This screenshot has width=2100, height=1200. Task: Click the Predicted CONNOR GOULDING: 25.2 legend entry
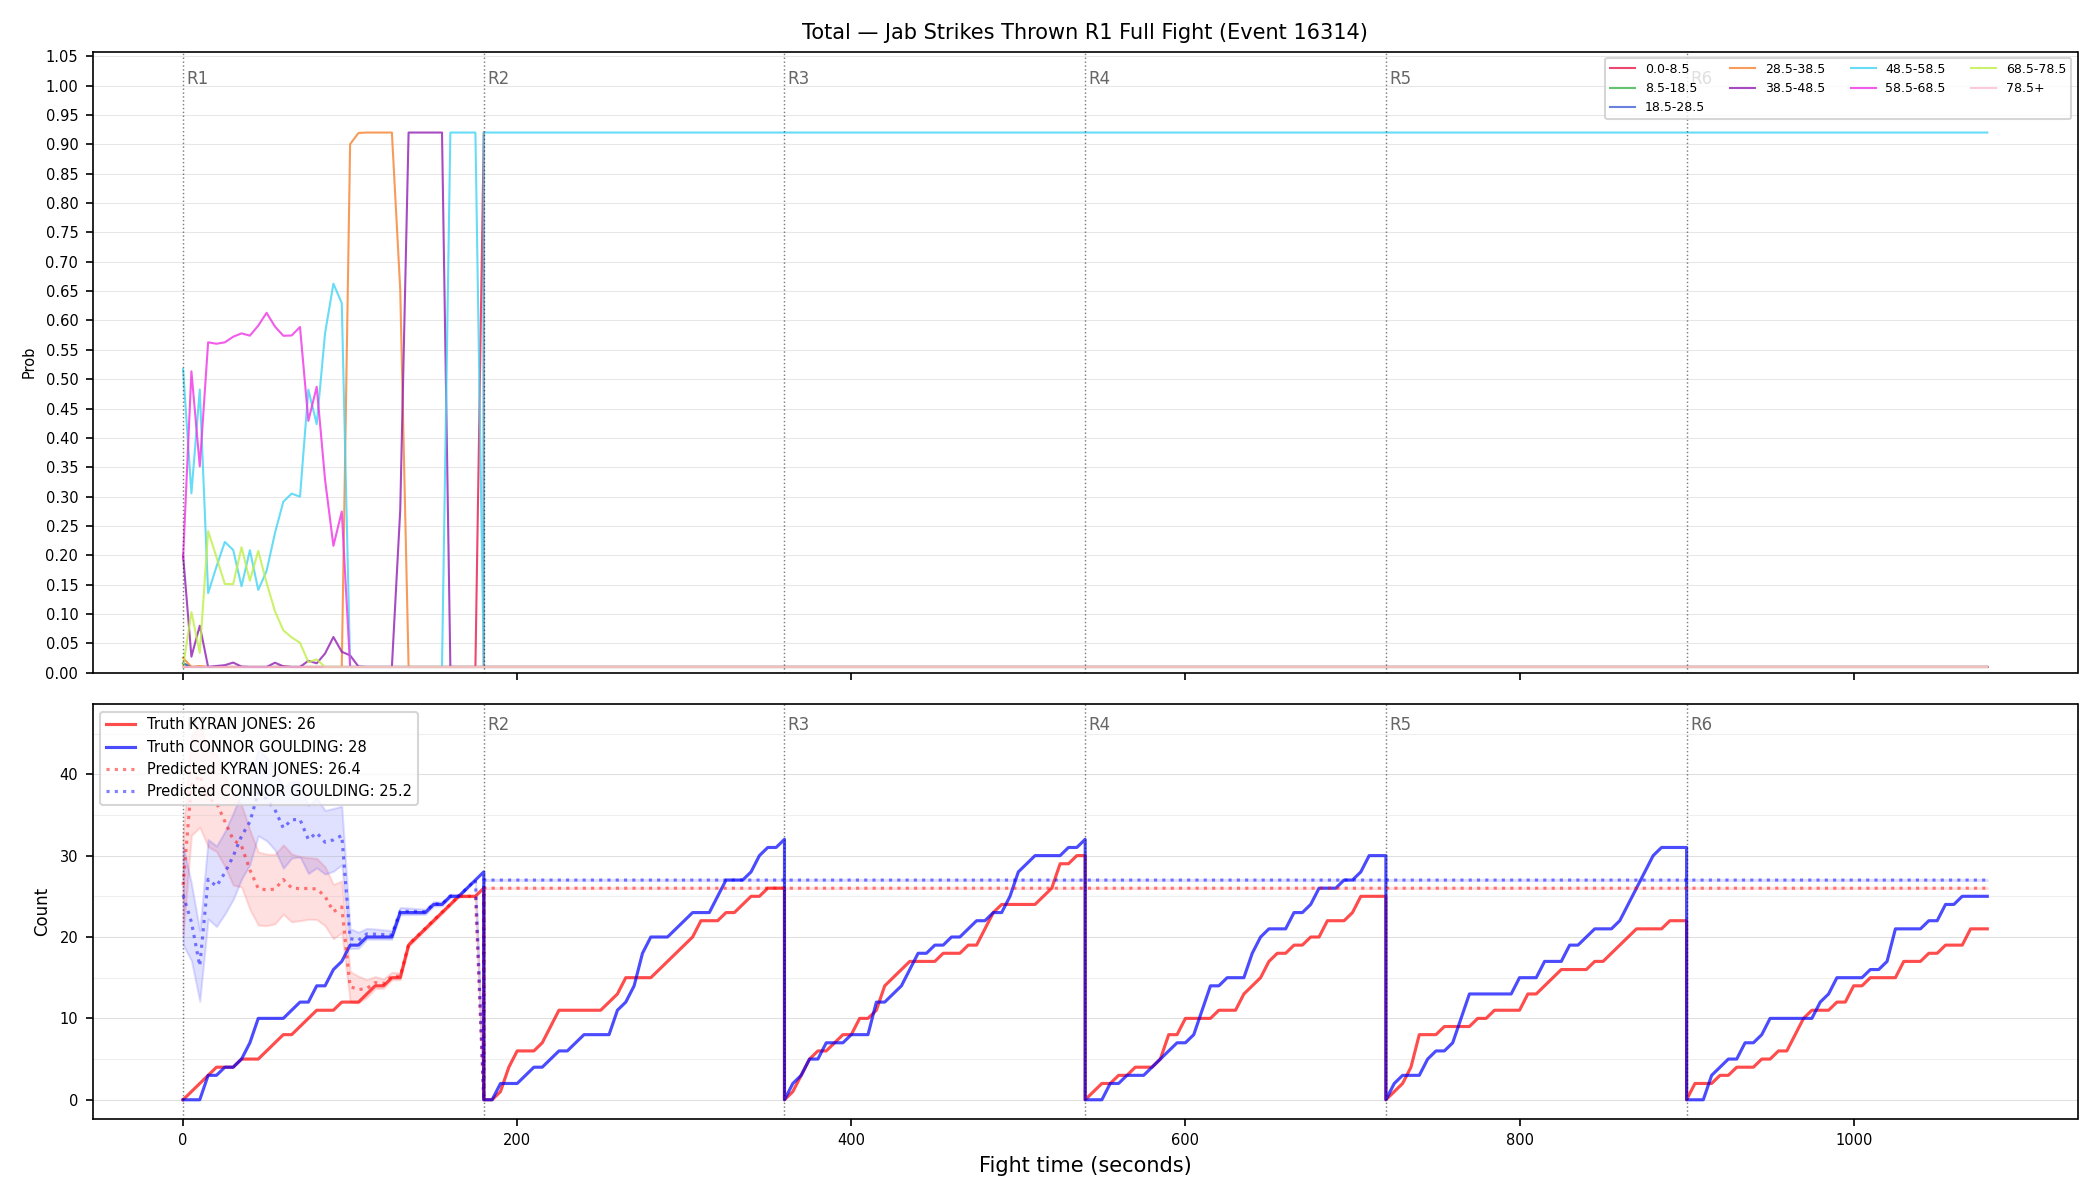258,791
